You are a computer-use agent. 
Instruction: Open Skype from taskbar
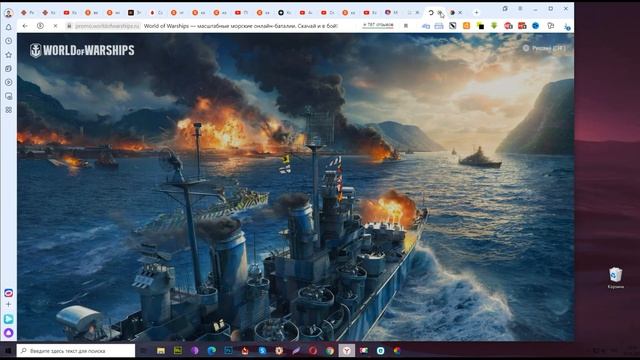tap(262, 351)
